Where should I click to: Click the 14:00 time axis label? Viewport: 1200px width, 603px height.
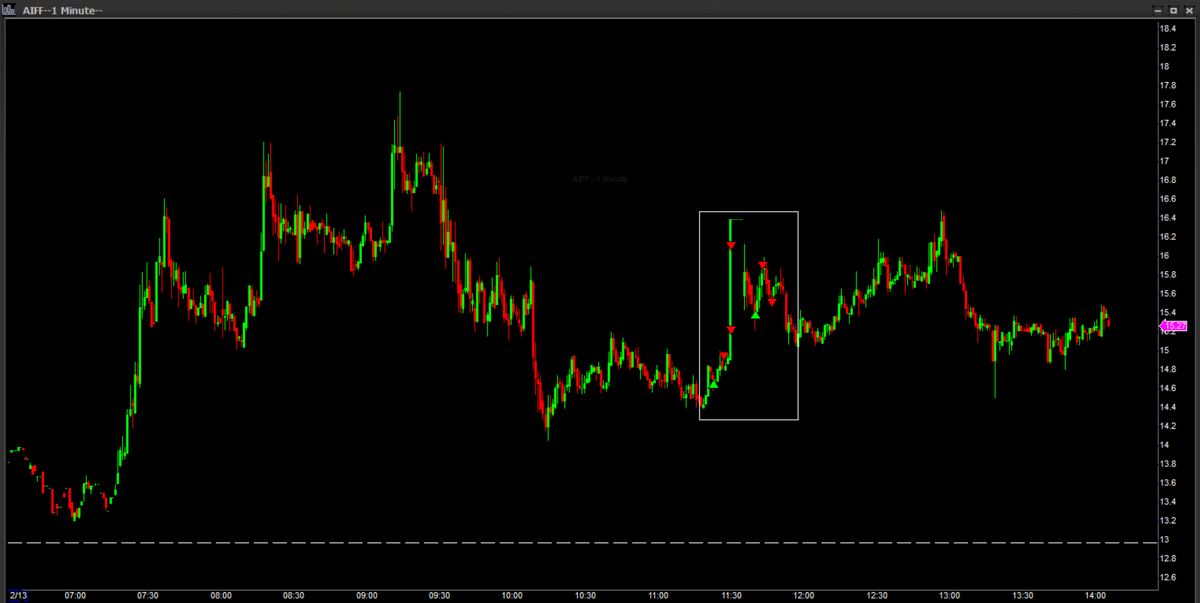coord(1096,595)
